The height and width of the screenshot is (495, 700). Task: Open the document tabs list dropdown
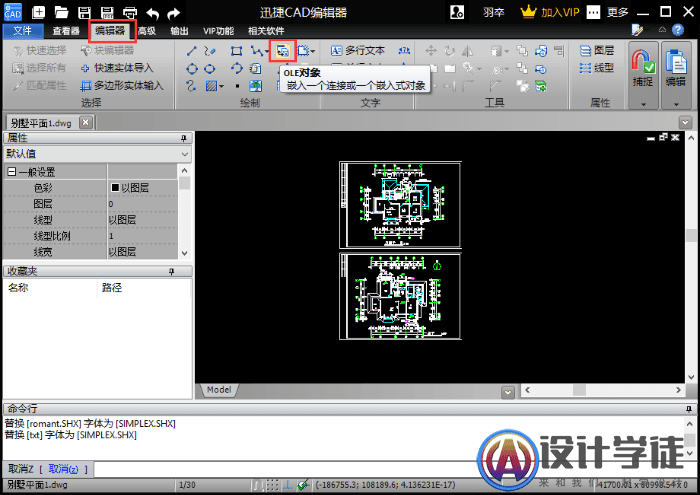point(685,122)
